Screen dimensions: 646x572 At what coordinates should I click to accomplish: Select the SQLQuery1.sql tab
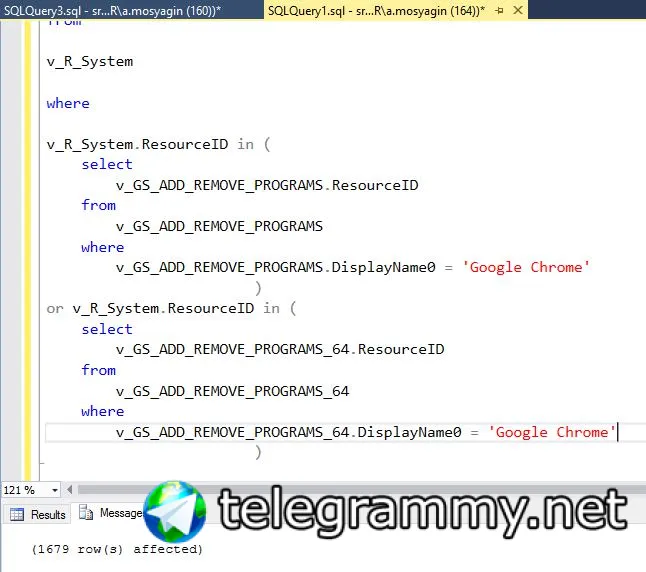click(x=376, y=10)
